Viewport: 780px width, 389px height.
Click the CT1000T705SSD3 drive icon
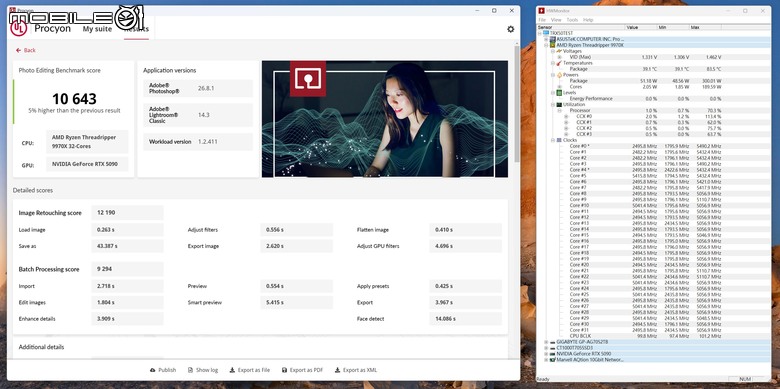point(553,348)
